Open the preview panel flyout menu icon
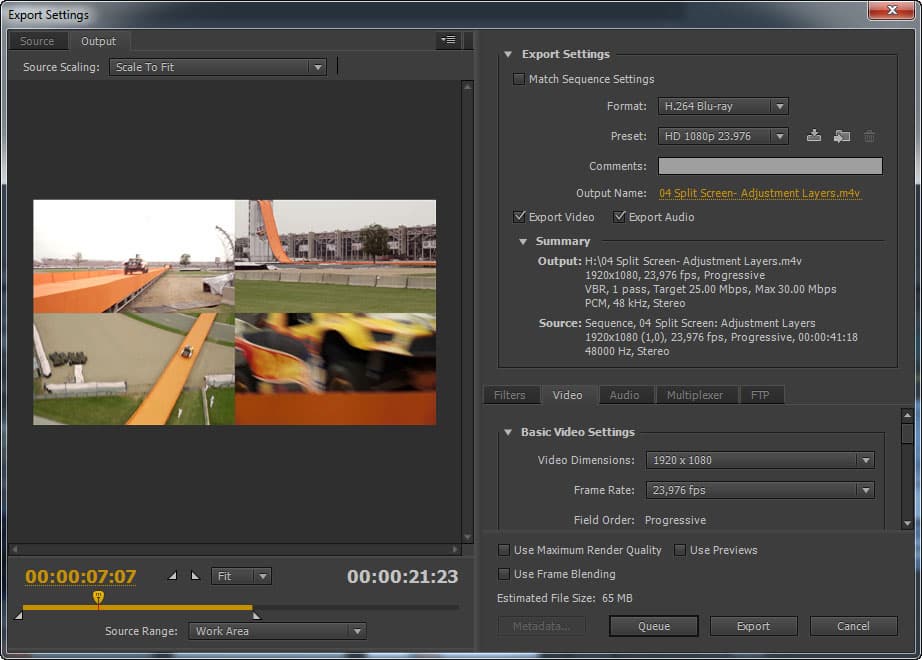 pos(447,40)
